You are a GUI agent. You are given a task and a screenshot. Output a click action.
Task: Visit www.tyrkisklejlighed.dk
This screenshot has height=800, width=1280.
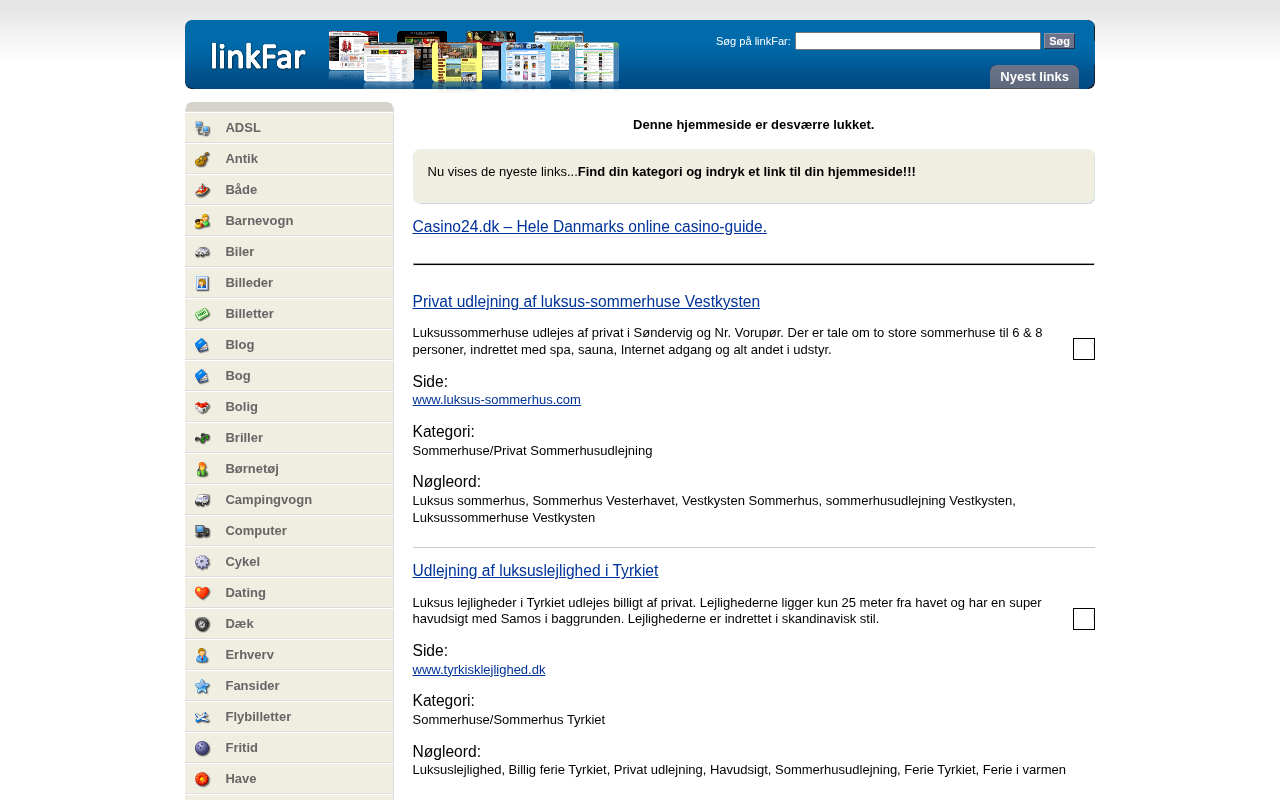click(479, 670)
